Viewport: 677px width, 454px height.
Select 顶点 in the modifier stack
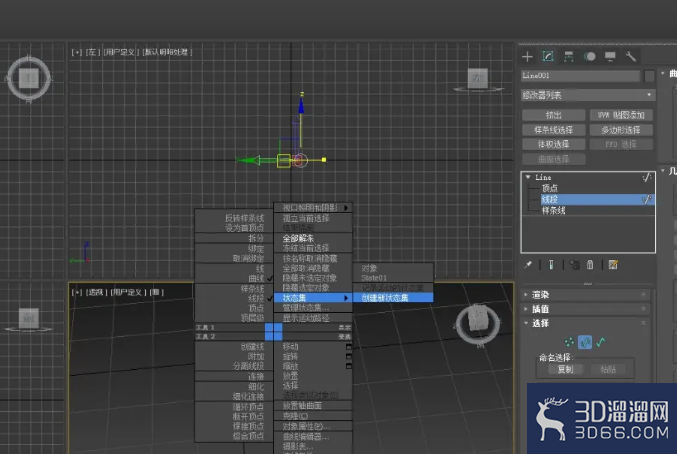(x=550, y=188)
